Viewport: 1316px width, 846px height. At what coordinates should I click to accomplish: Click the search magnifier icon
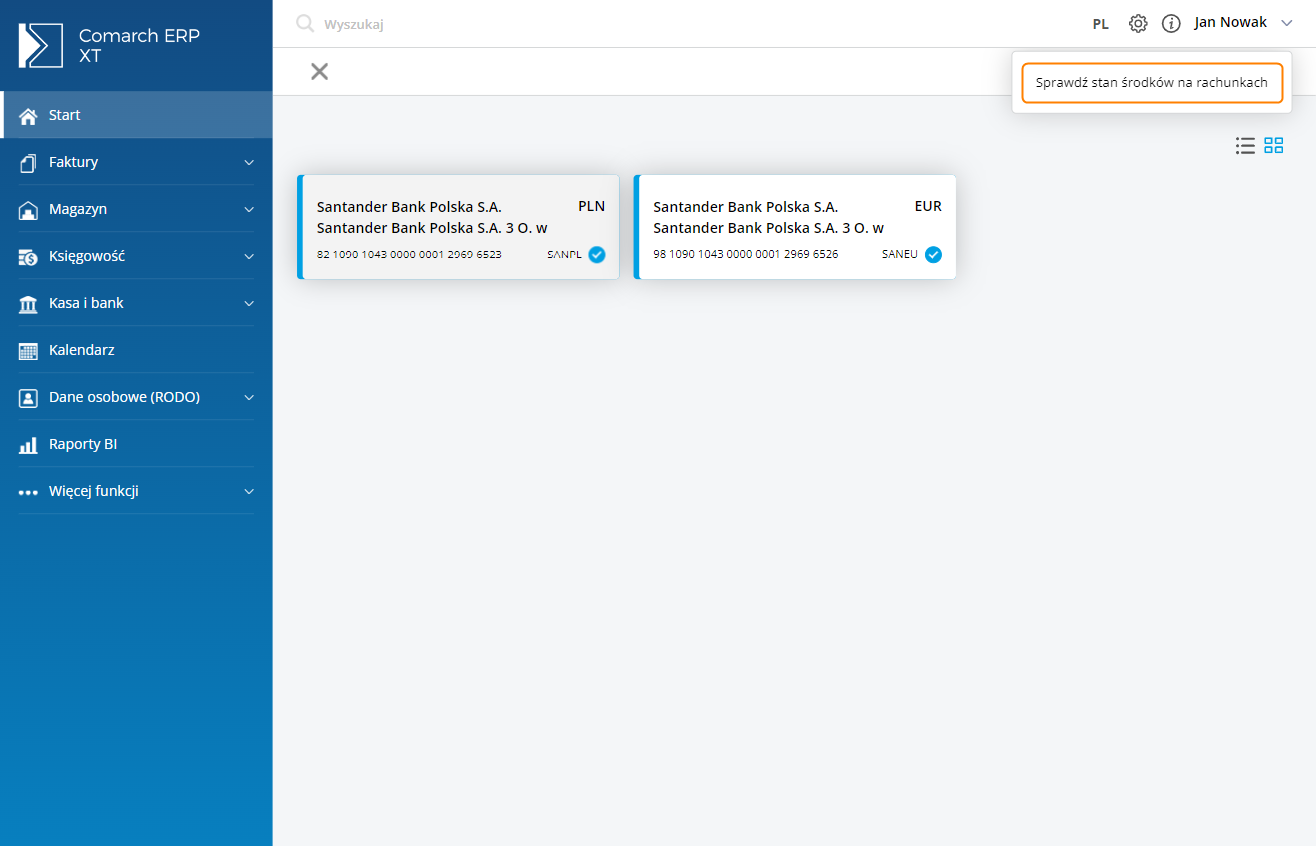tap(305, 24)
